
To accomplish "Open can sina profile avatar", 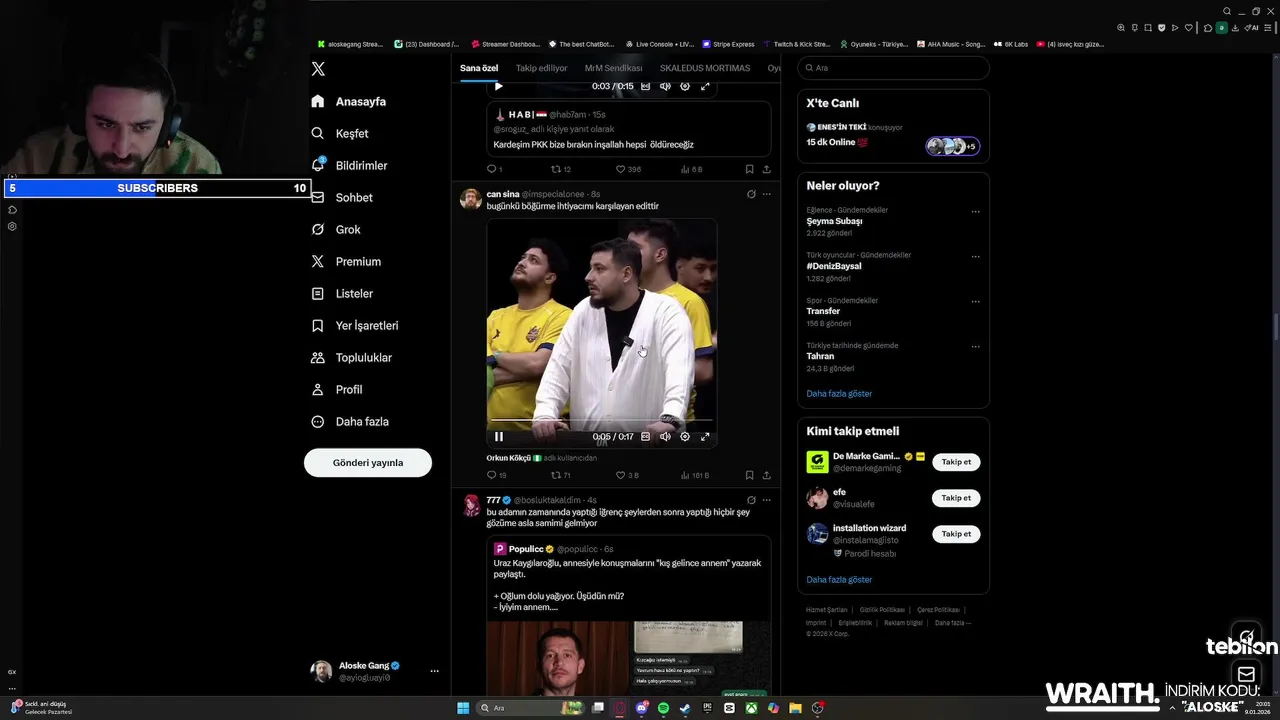I will point(471,199).
